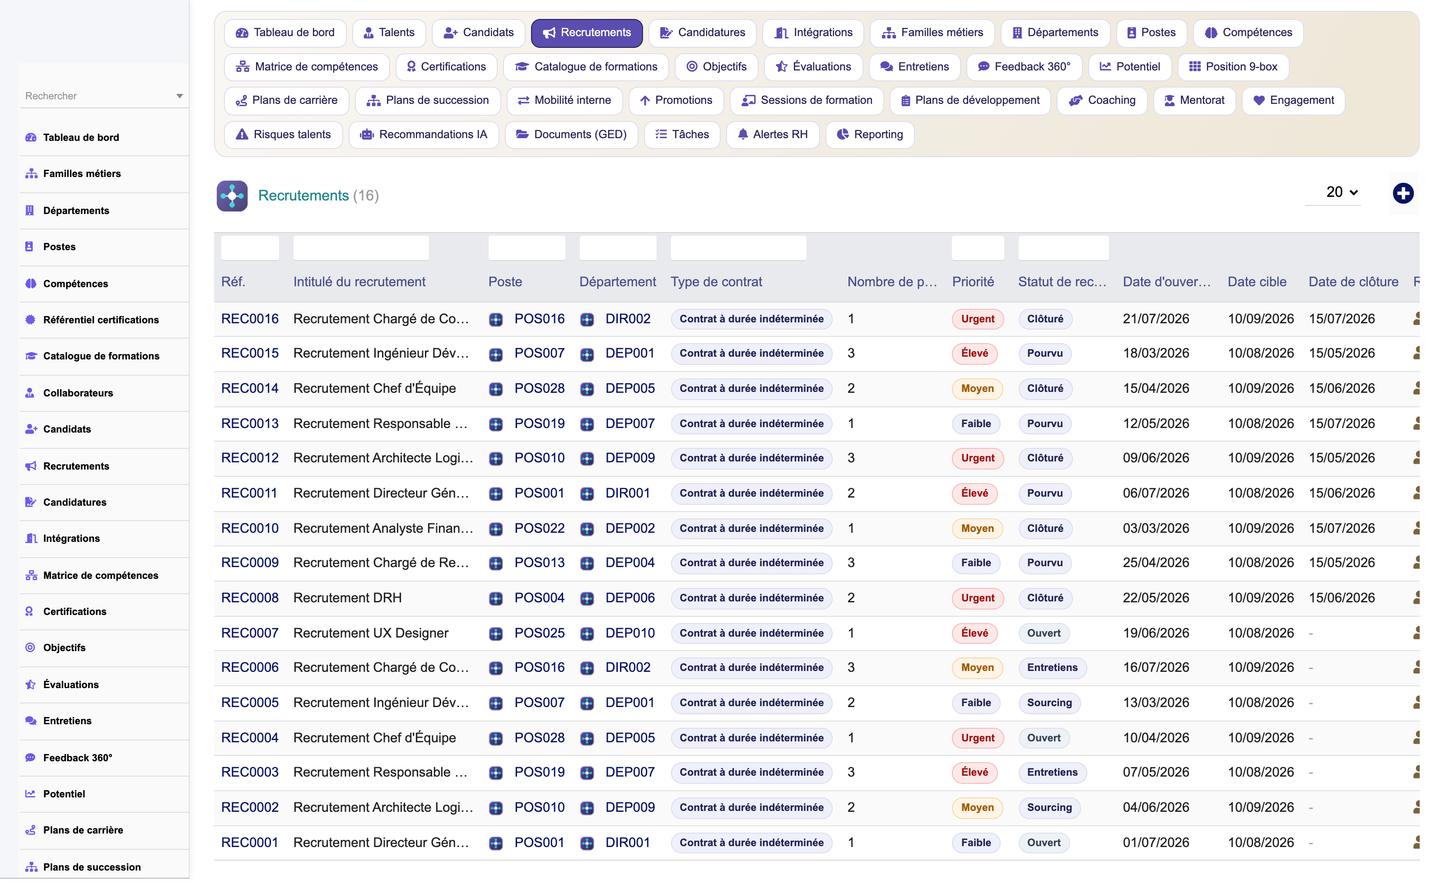Open the REC0012 recruitment reference link
This screenshot has width=1445, height=894.
click(x=250, y=458)
